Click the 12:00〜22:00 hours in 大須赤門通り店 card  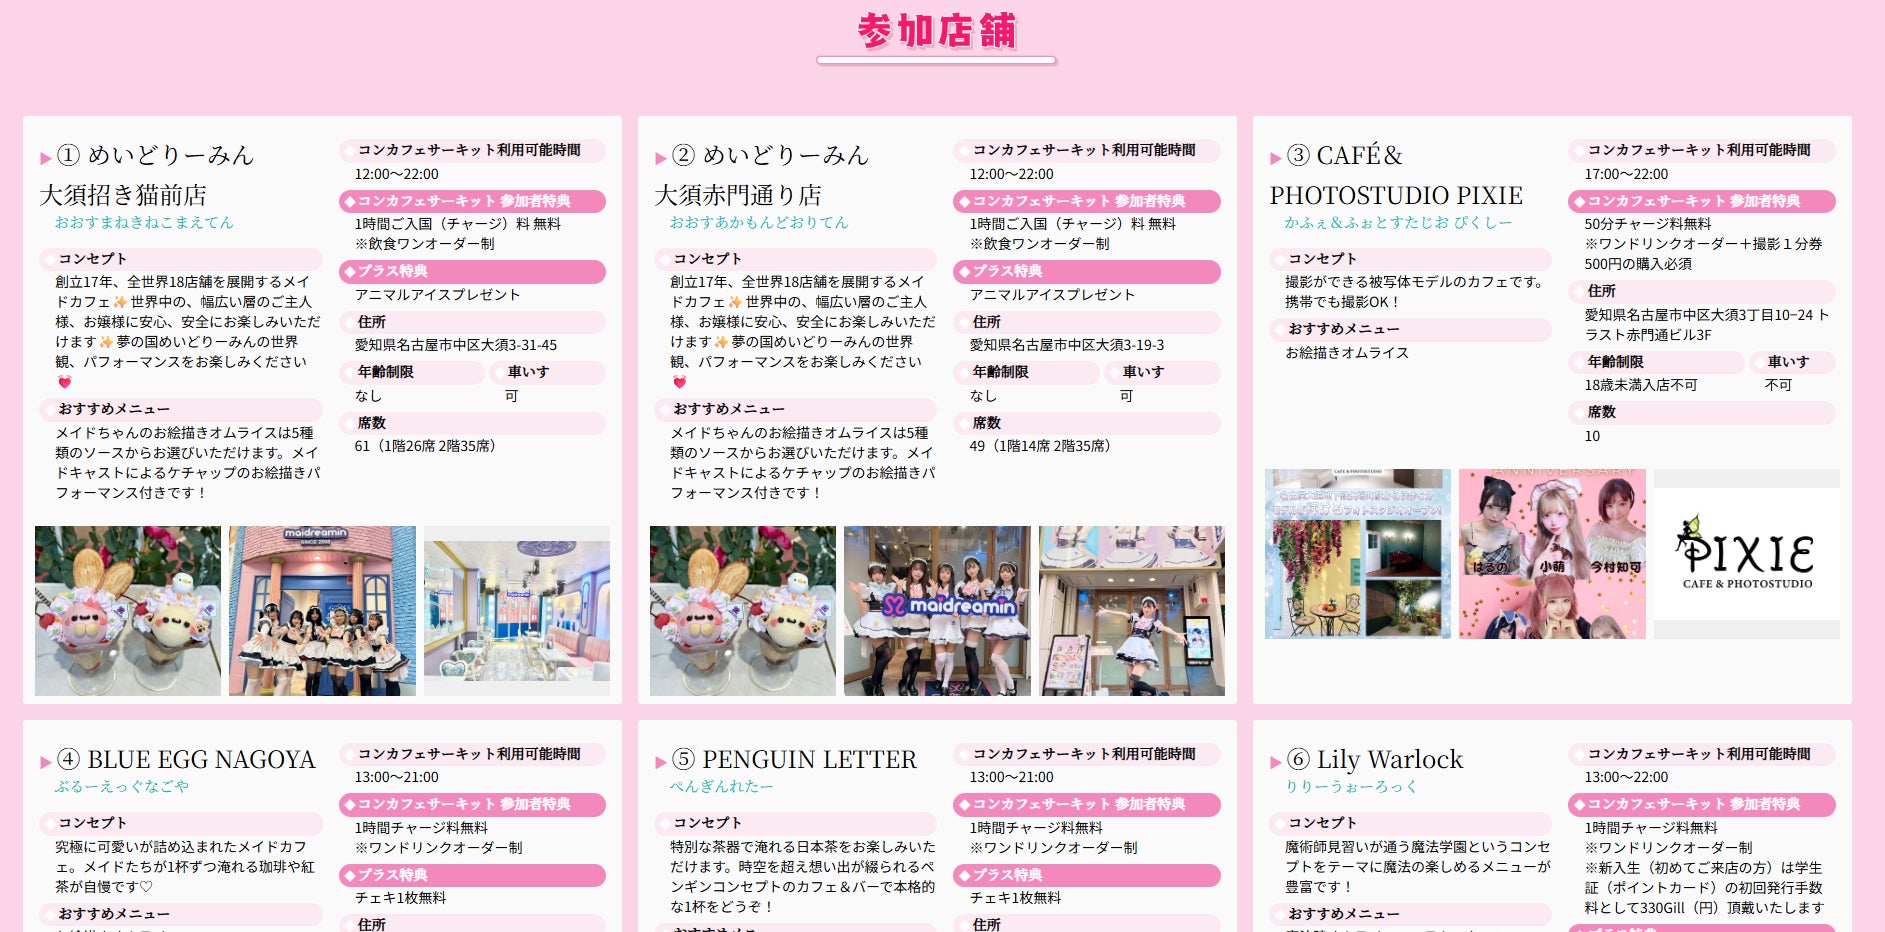[x=1012, y=174]
